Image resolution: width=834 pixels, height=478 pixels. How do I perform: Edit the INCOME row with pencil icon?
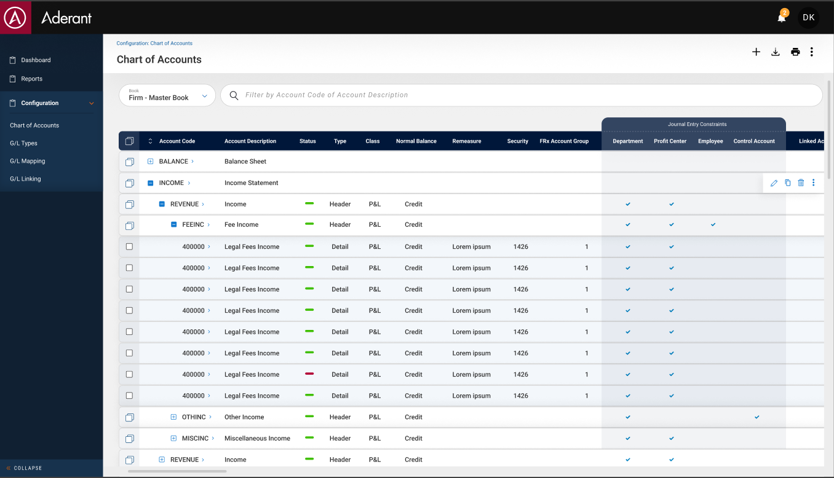pos(774,183)
